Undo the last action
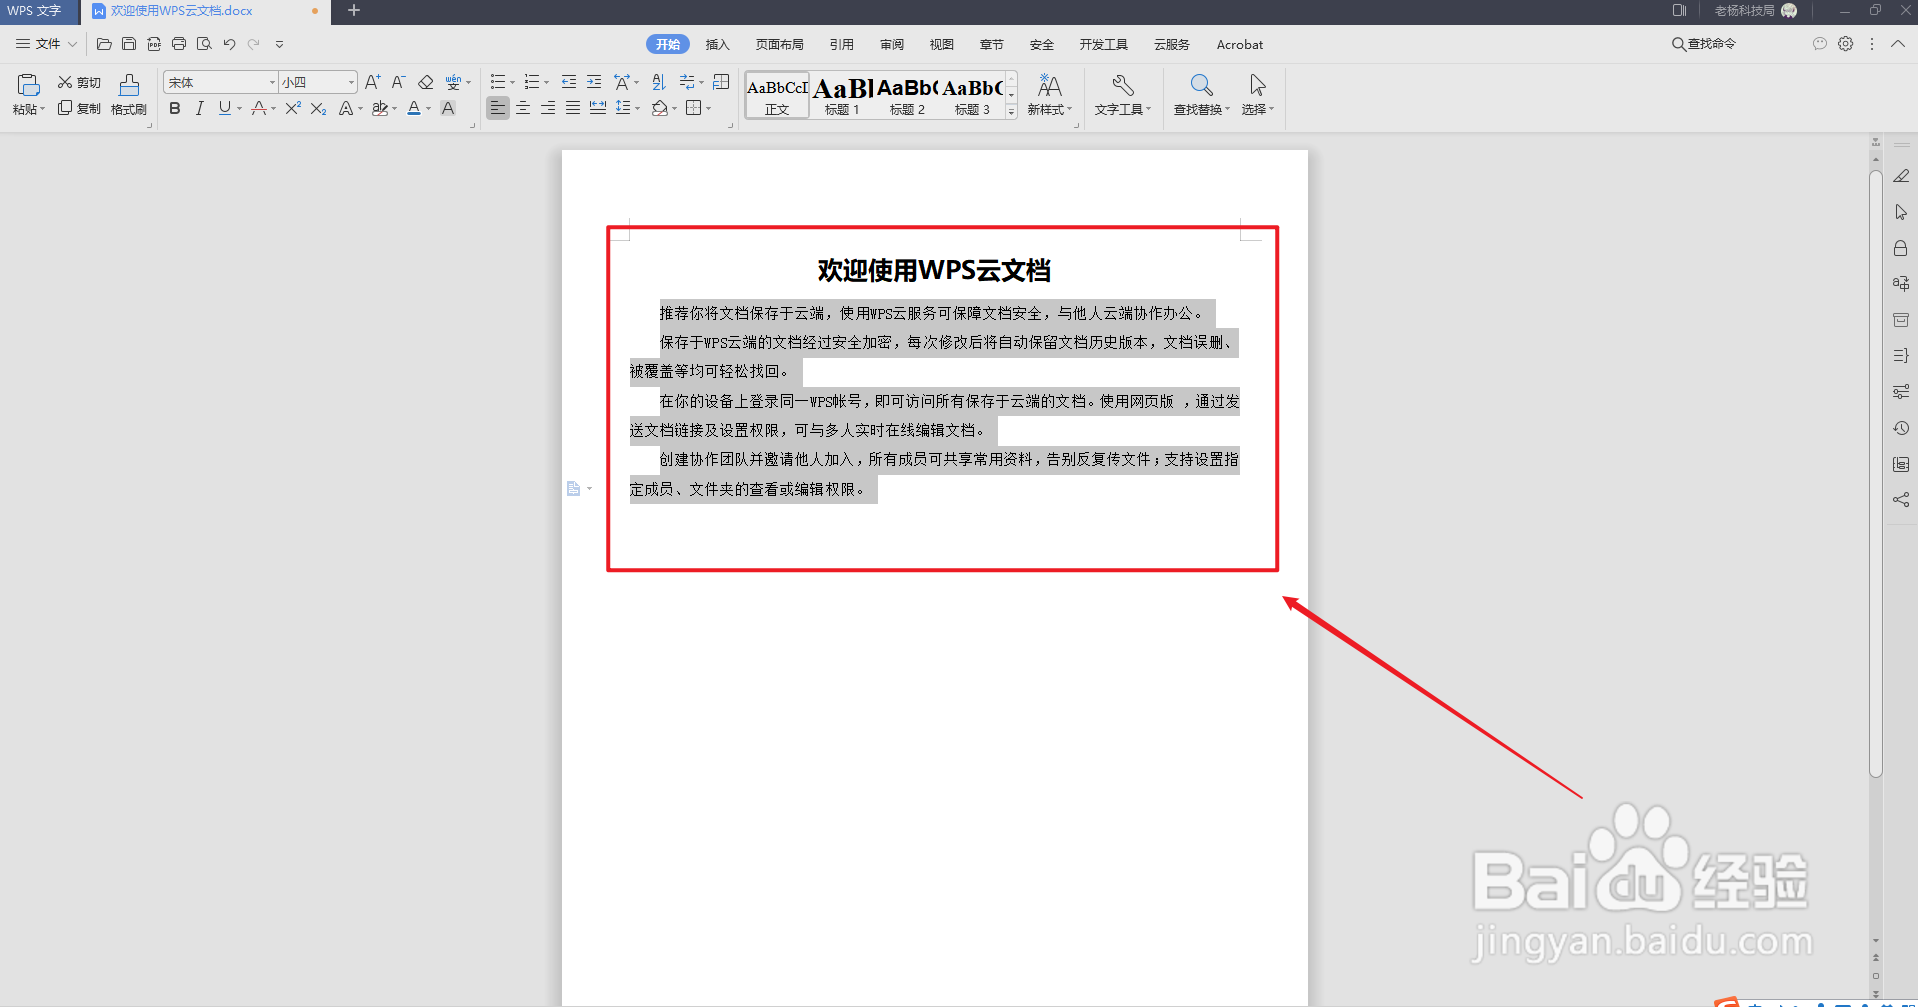 [x=229, y=44]
